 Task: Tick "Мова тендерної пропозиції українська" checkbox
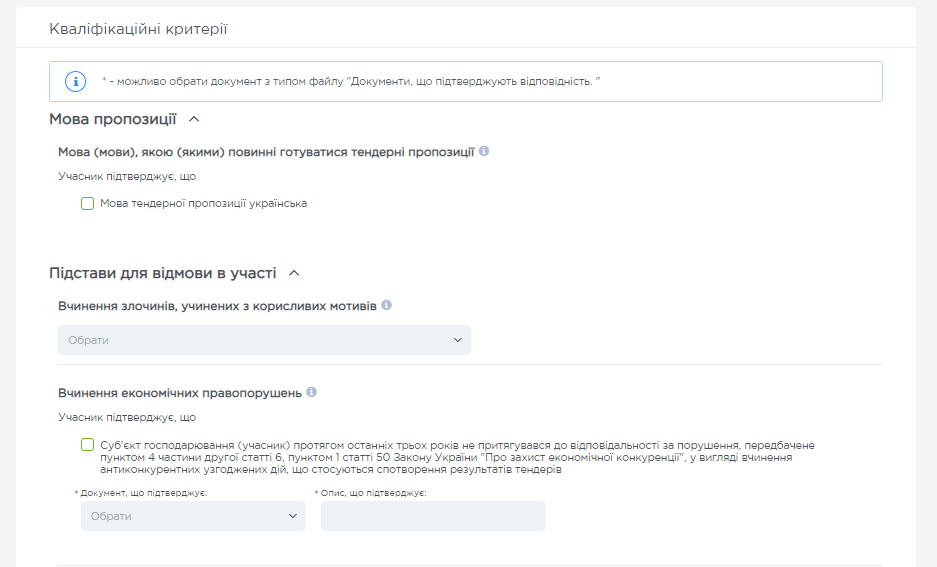coord(88,204)
